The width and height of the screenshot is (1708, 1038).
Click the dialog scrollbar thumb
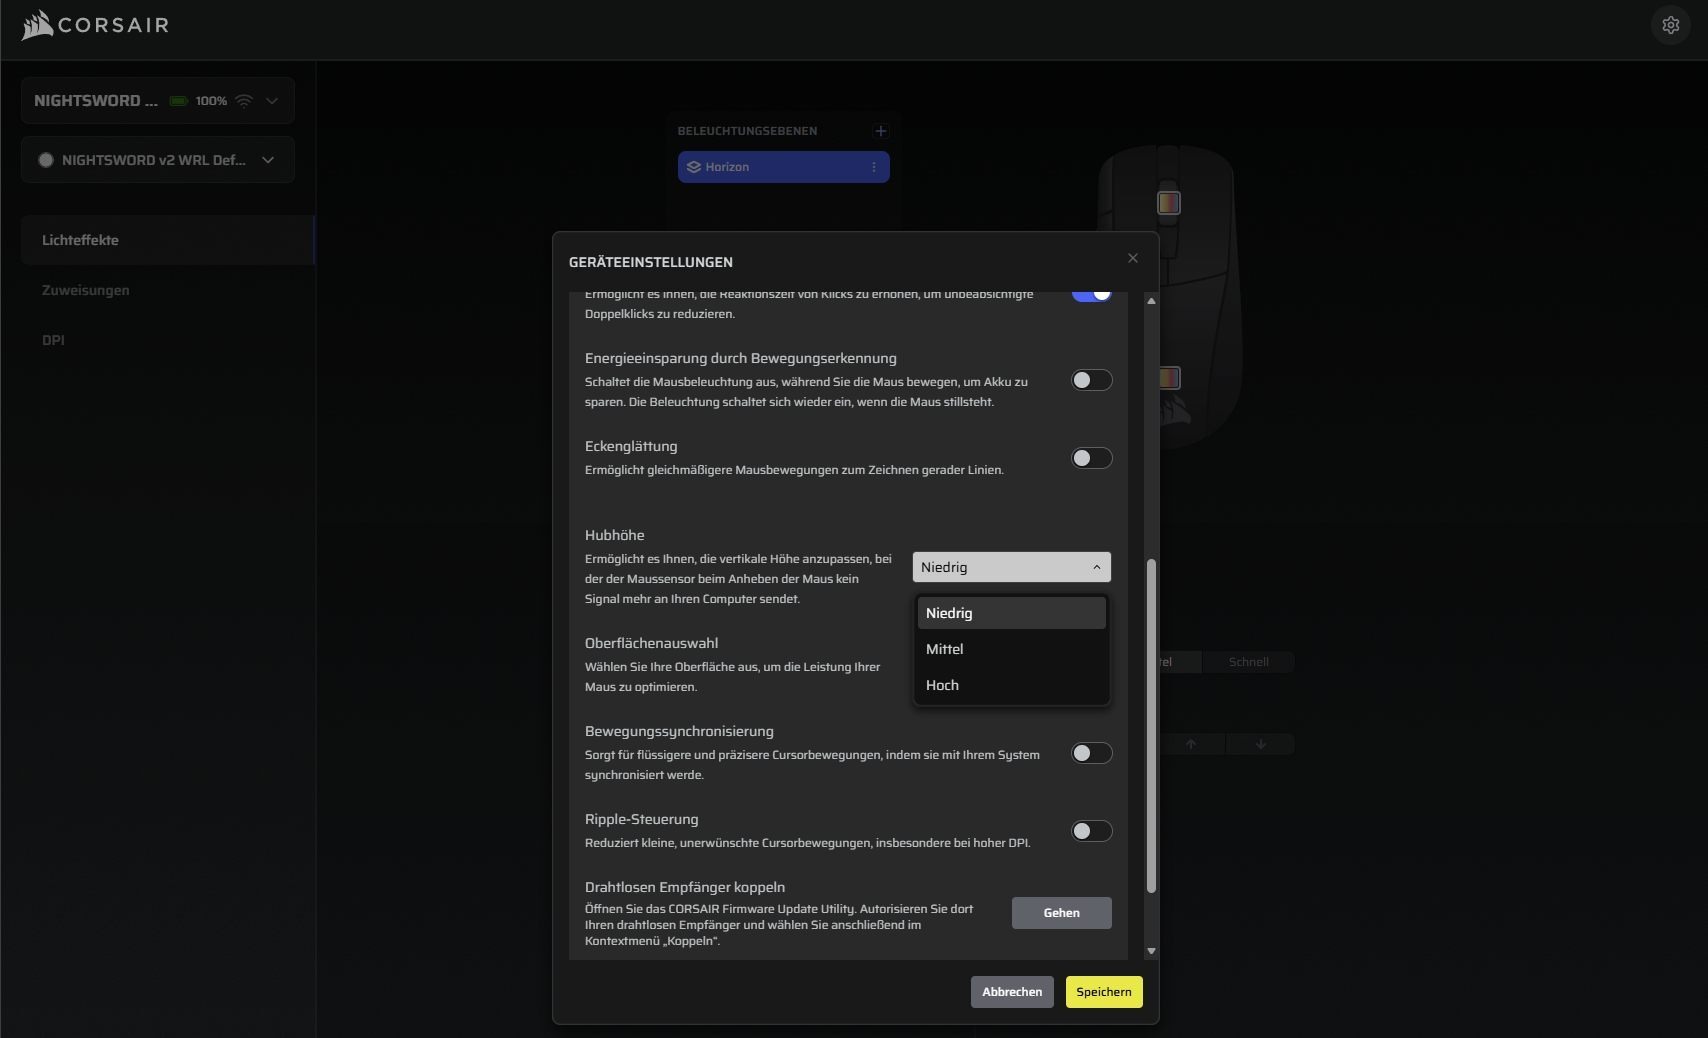point(1151,726)
